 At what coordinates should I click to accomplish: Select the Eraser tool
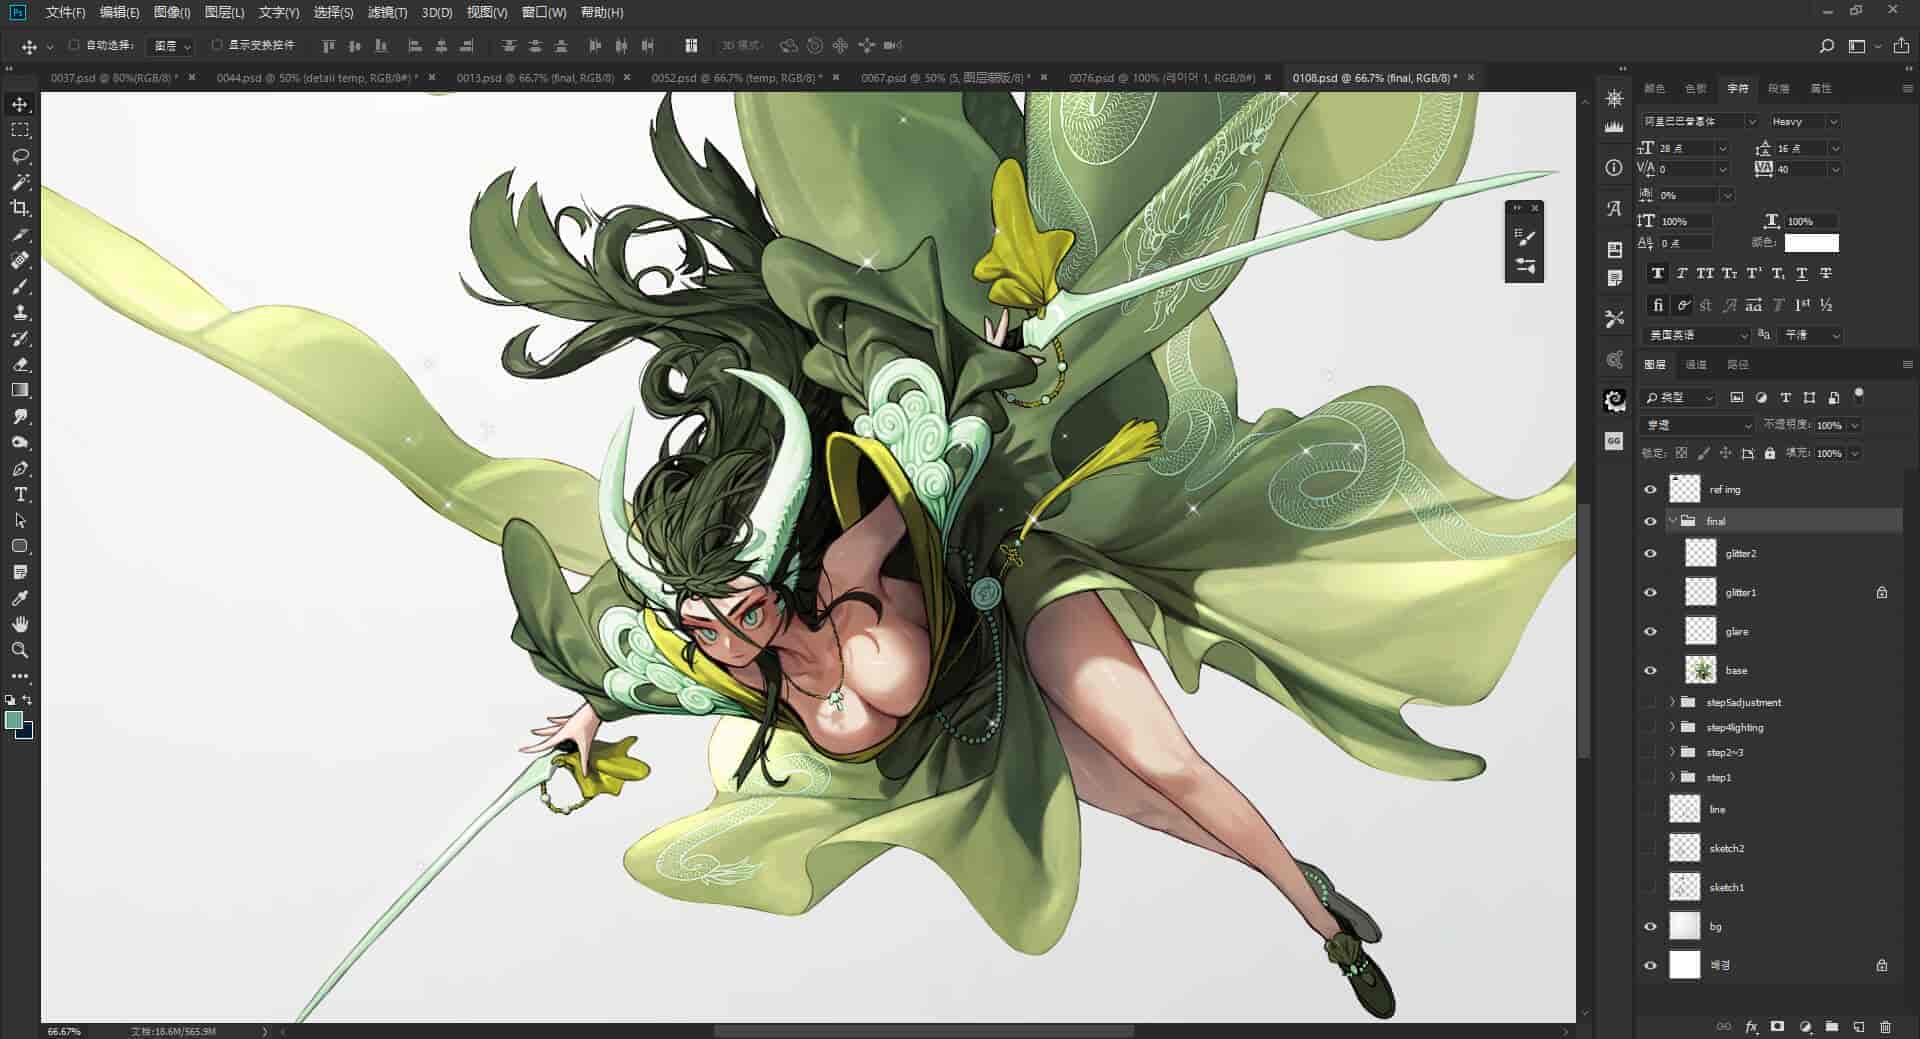click(20, 364)
